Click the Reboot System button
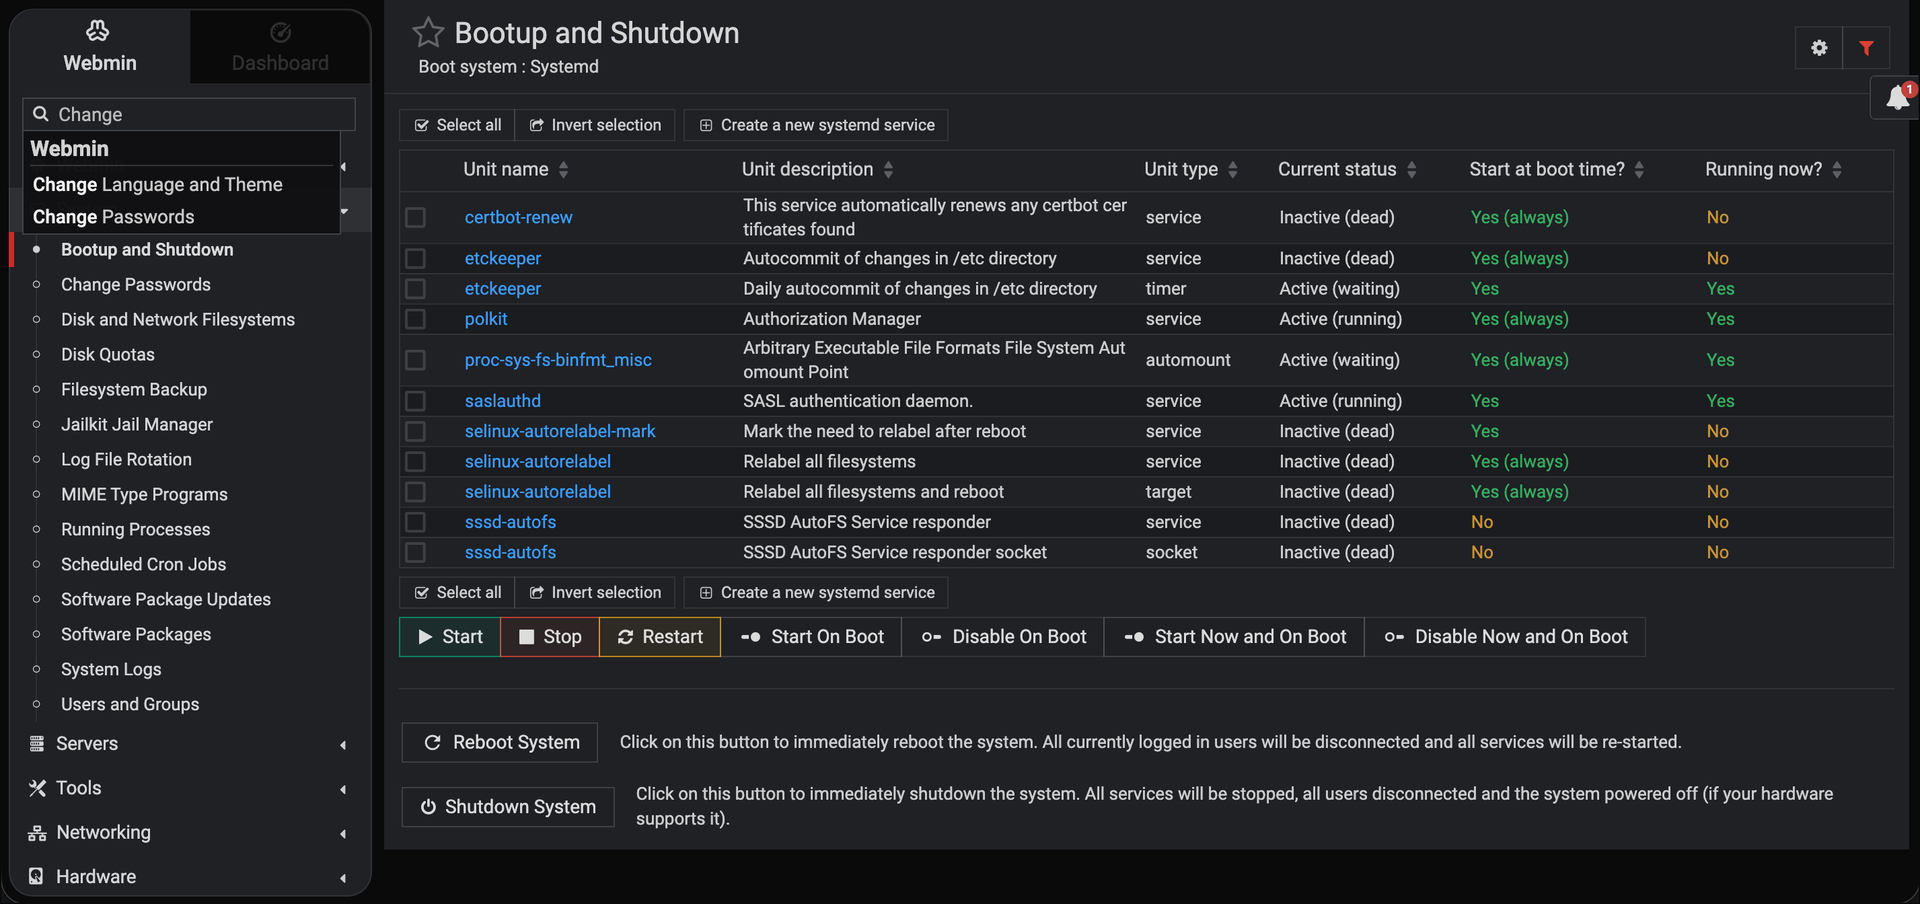The image size is (1920, 904). (500, 742)
